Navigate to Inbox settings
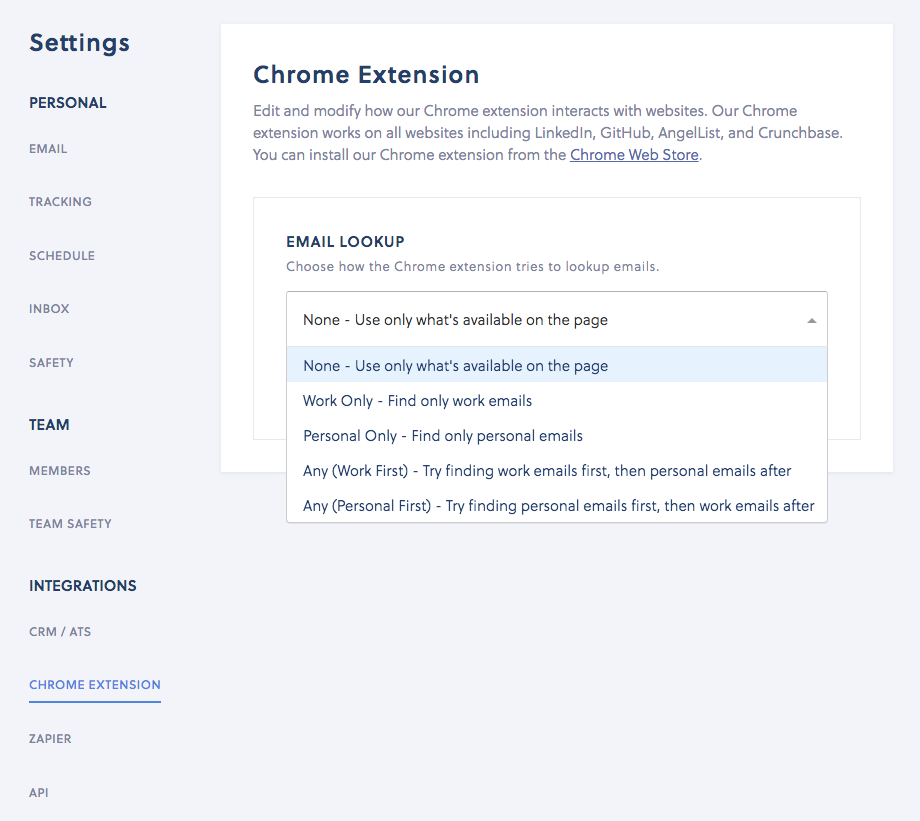The width and height of the screenshot is (920, 821). (x=49, y=309)
